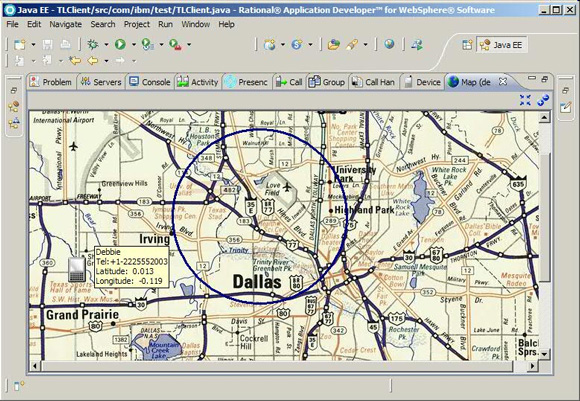This screenshot has width=580, height=401.
Task: Click the map scroll left arrow
Action: point(35,366)
